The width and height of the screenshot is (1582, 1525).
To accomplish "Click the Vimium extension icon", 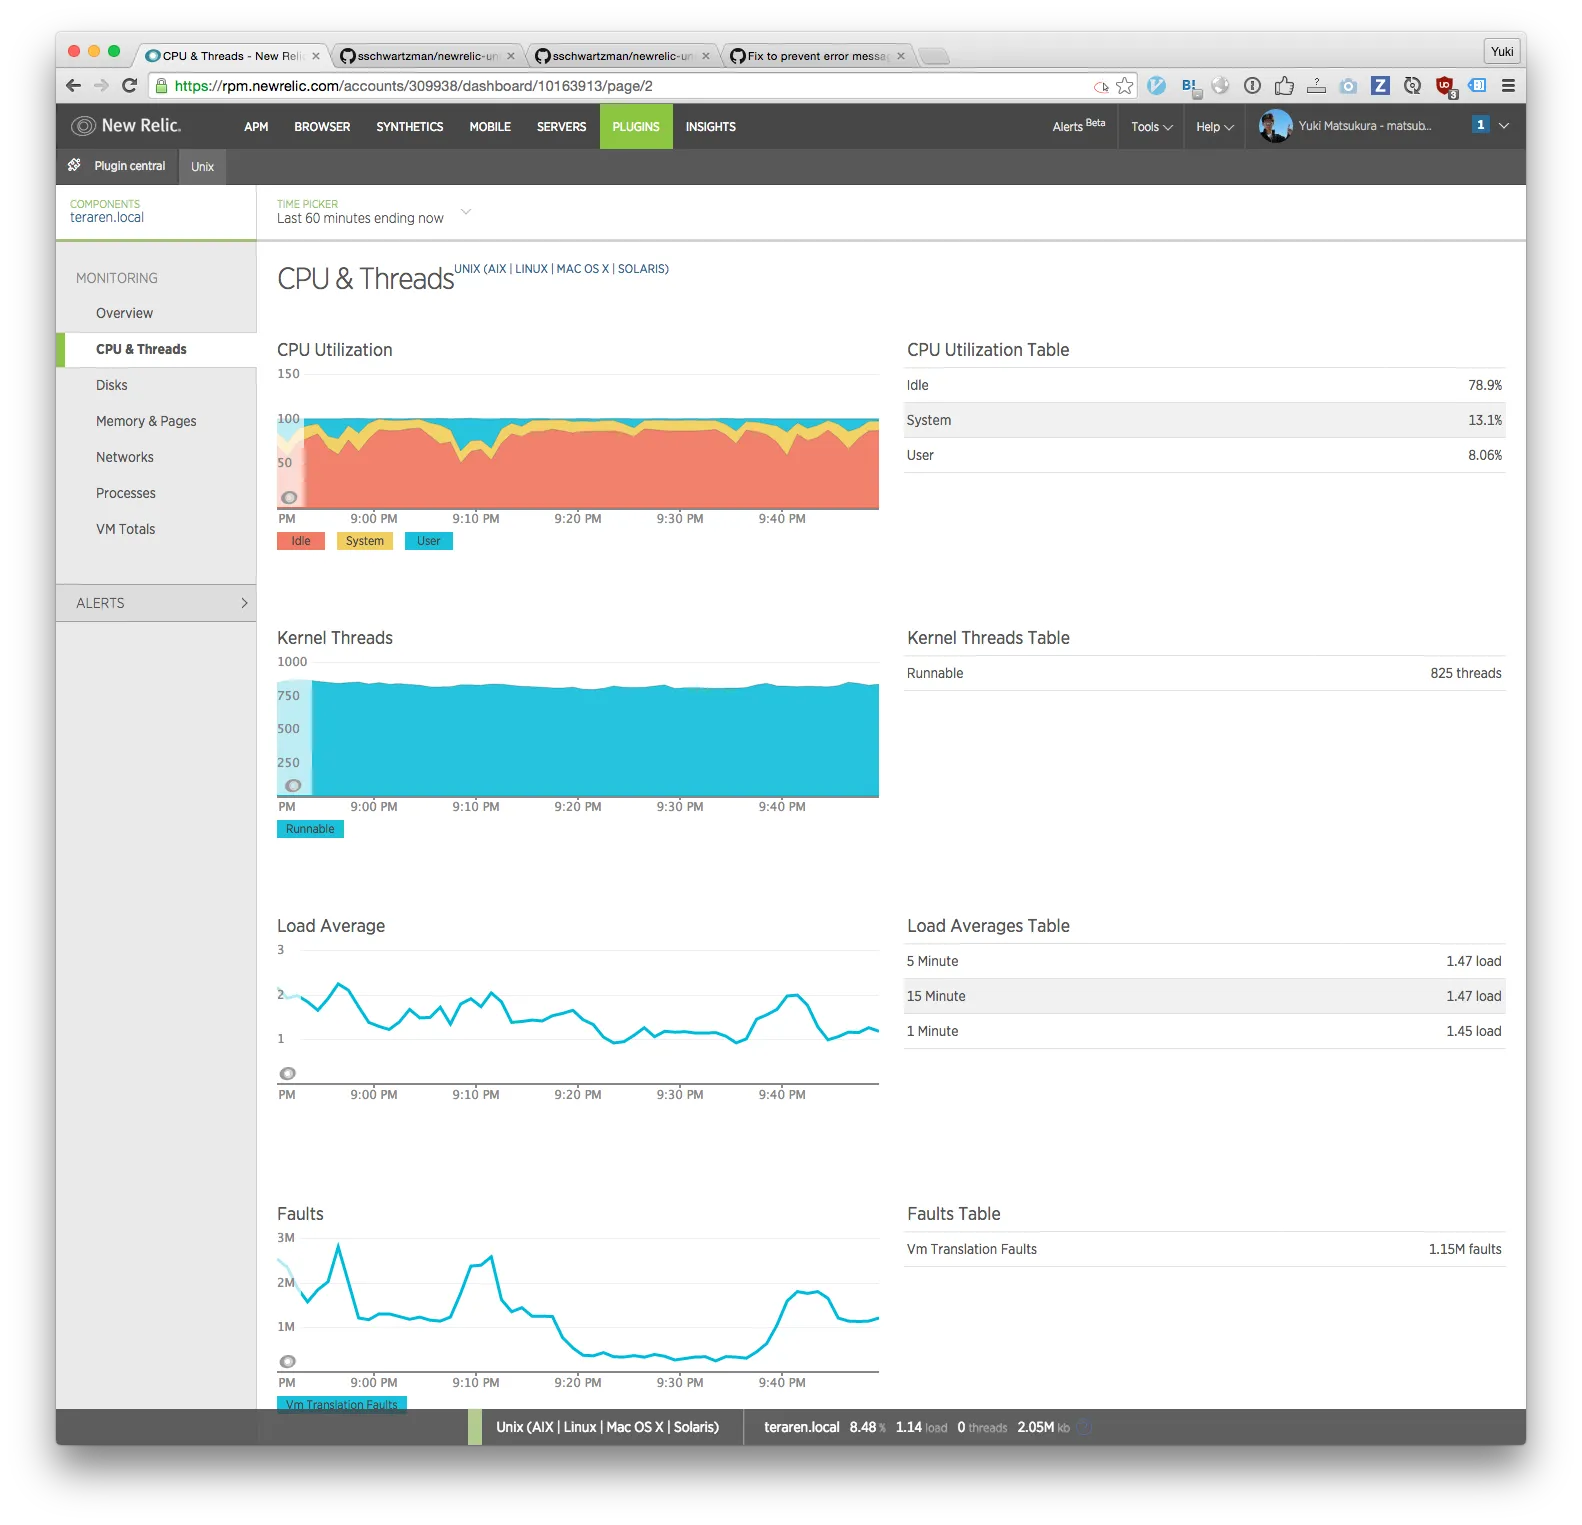I will (x=1157, y=86).
